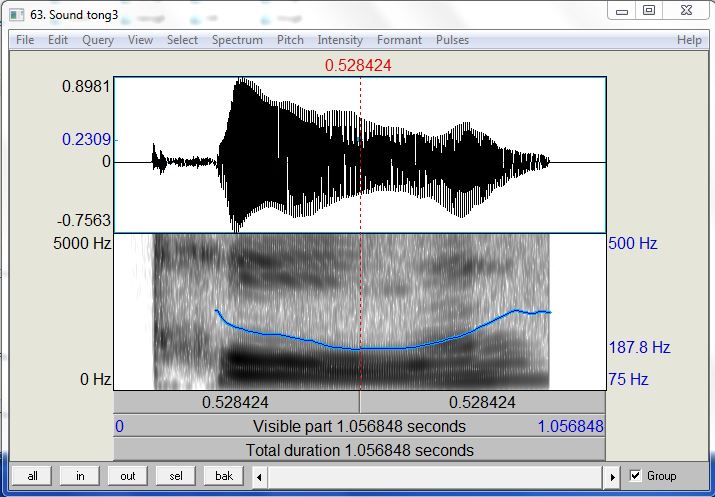Image resolution: width=715 pixels, height=497 pixels.
Task: Maximize the Sound tong3 window
Action: (x=648, y=10)
